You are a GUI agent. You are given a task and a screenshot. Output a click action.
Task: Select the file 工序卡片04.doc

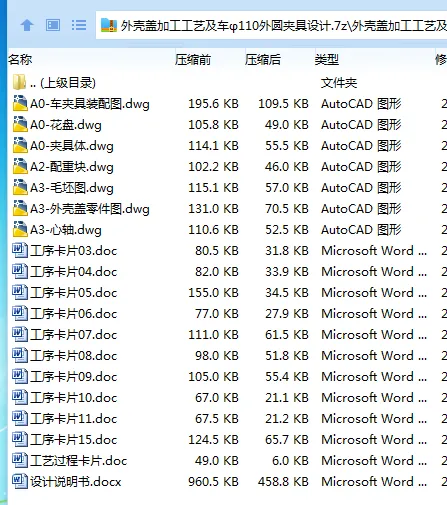coord(74,272)
